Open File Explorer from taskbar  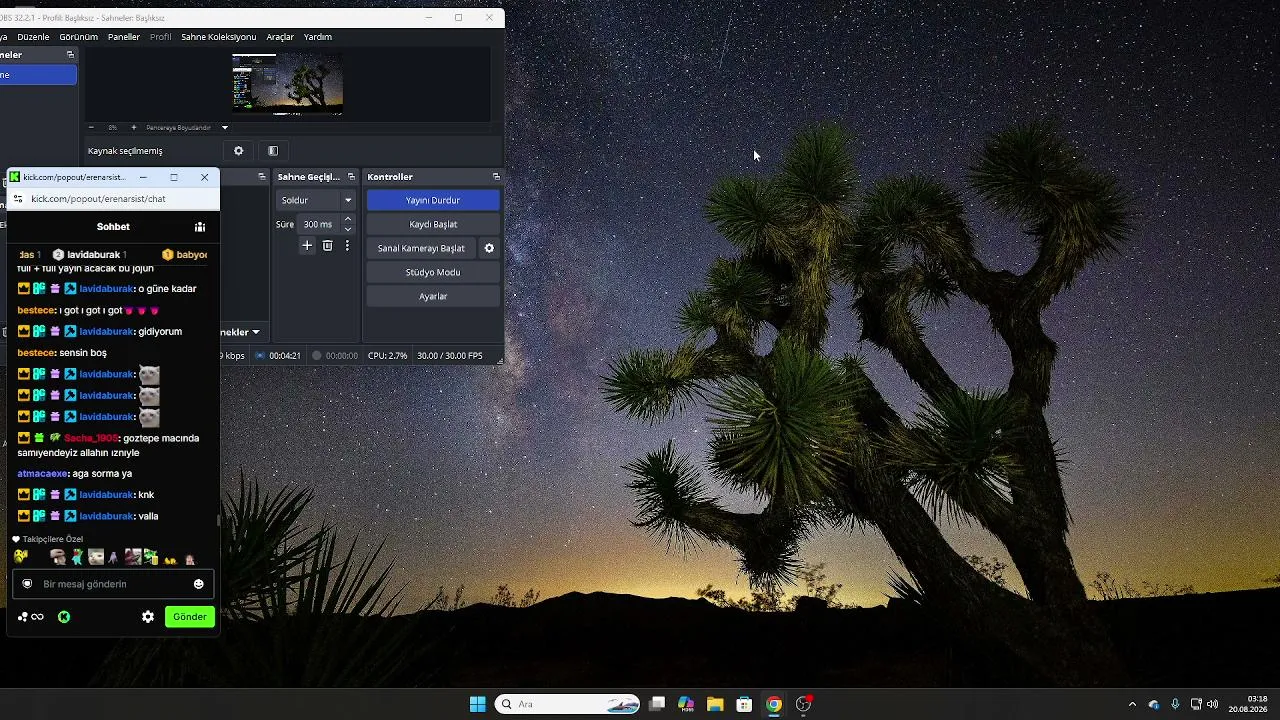[x=715, y=704]
